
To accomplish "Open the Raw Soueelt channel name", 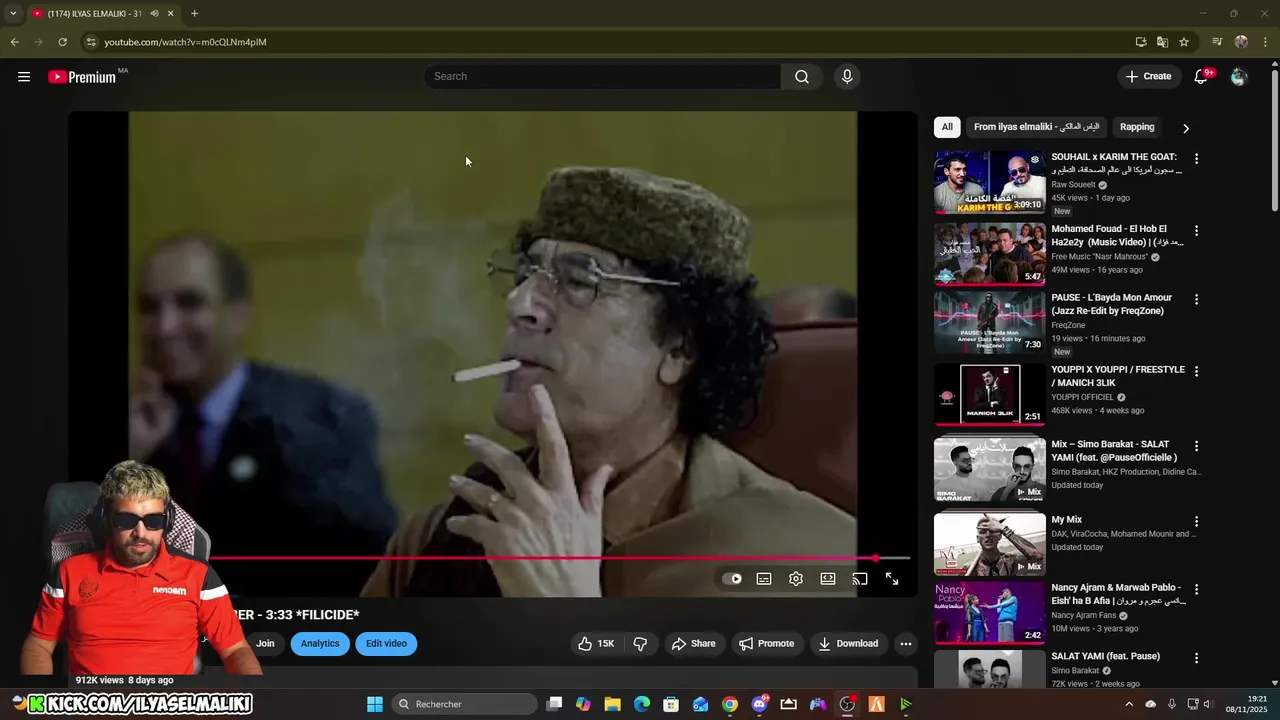I will pos(1073,185).
